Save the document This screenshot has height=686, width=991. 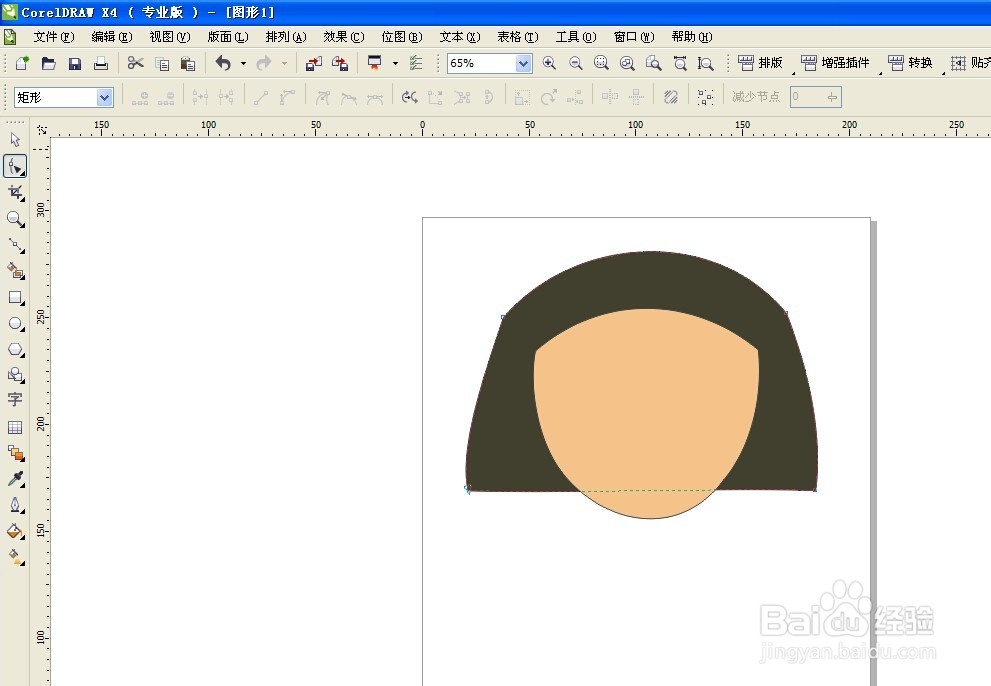75,63
